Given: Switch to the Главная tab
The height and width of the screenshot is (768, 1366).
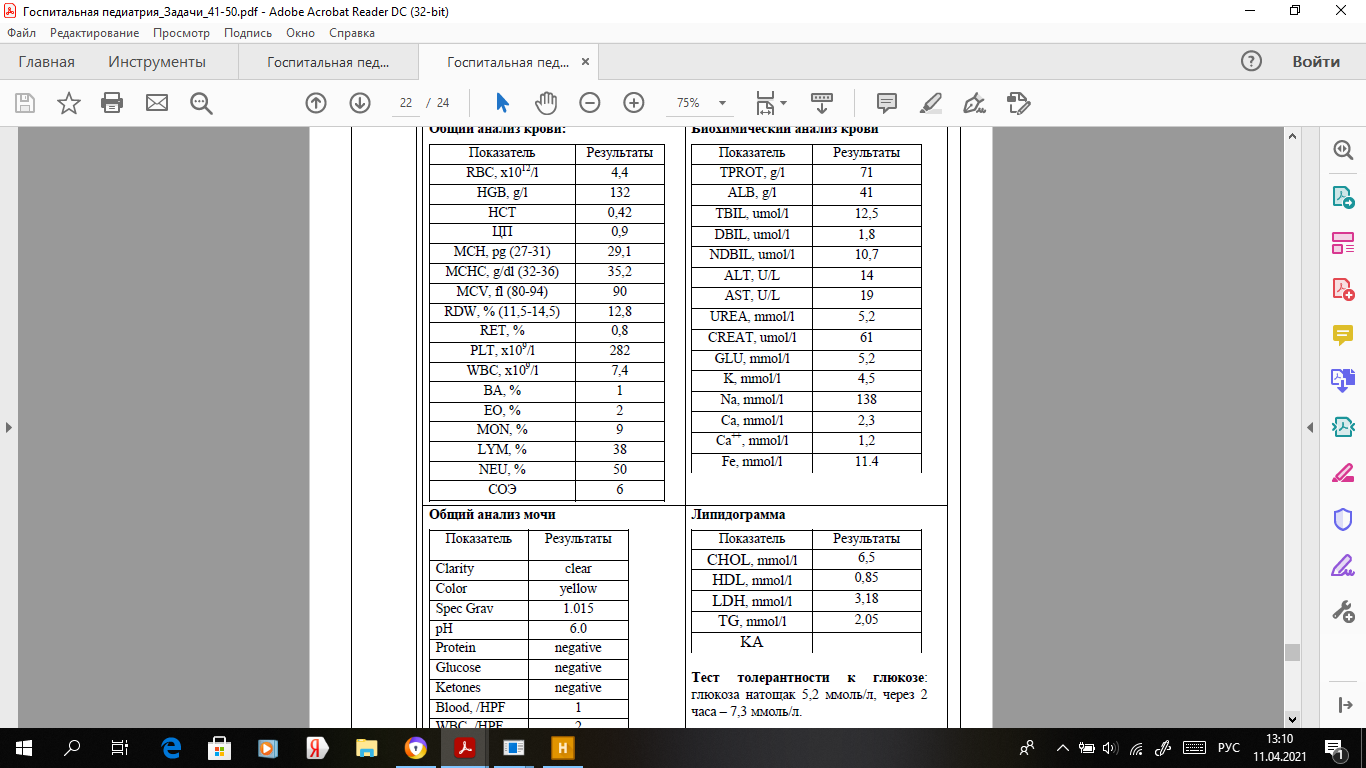Looking at the screenshot, I should pyautogui.click(x=46, y=62).
